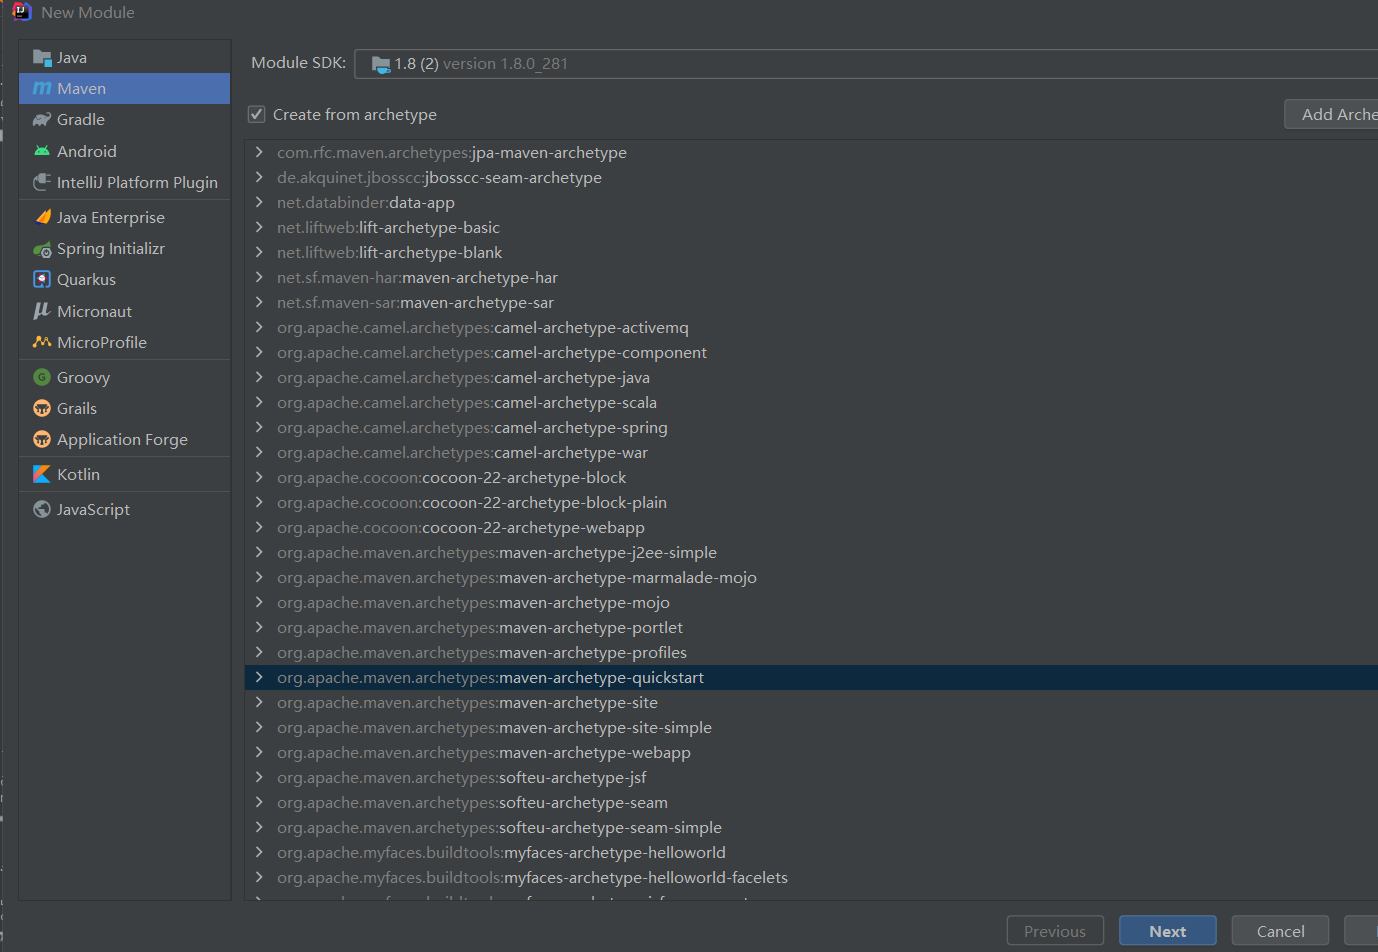The image size is (1378, 952).
Task: Click the Cancel button
Action: 1280,931
